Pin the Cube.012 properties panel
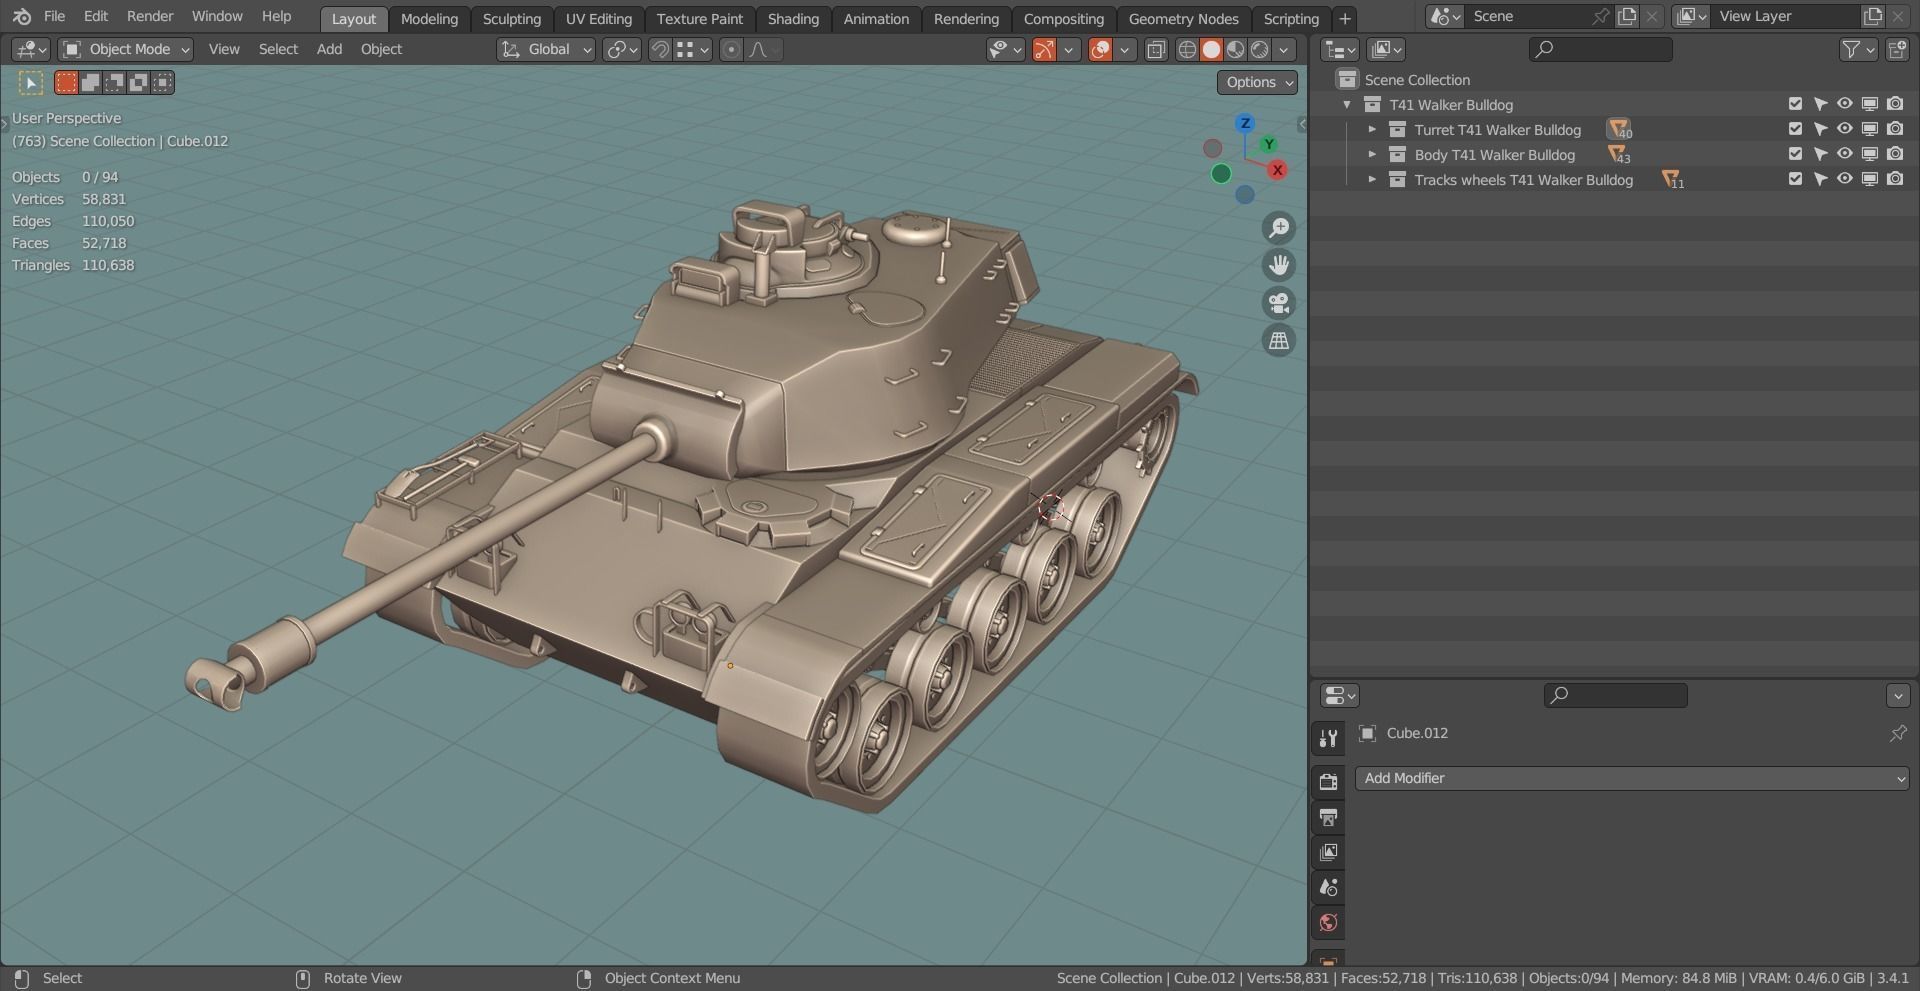1920x991 pixels. coord(1897,733)
